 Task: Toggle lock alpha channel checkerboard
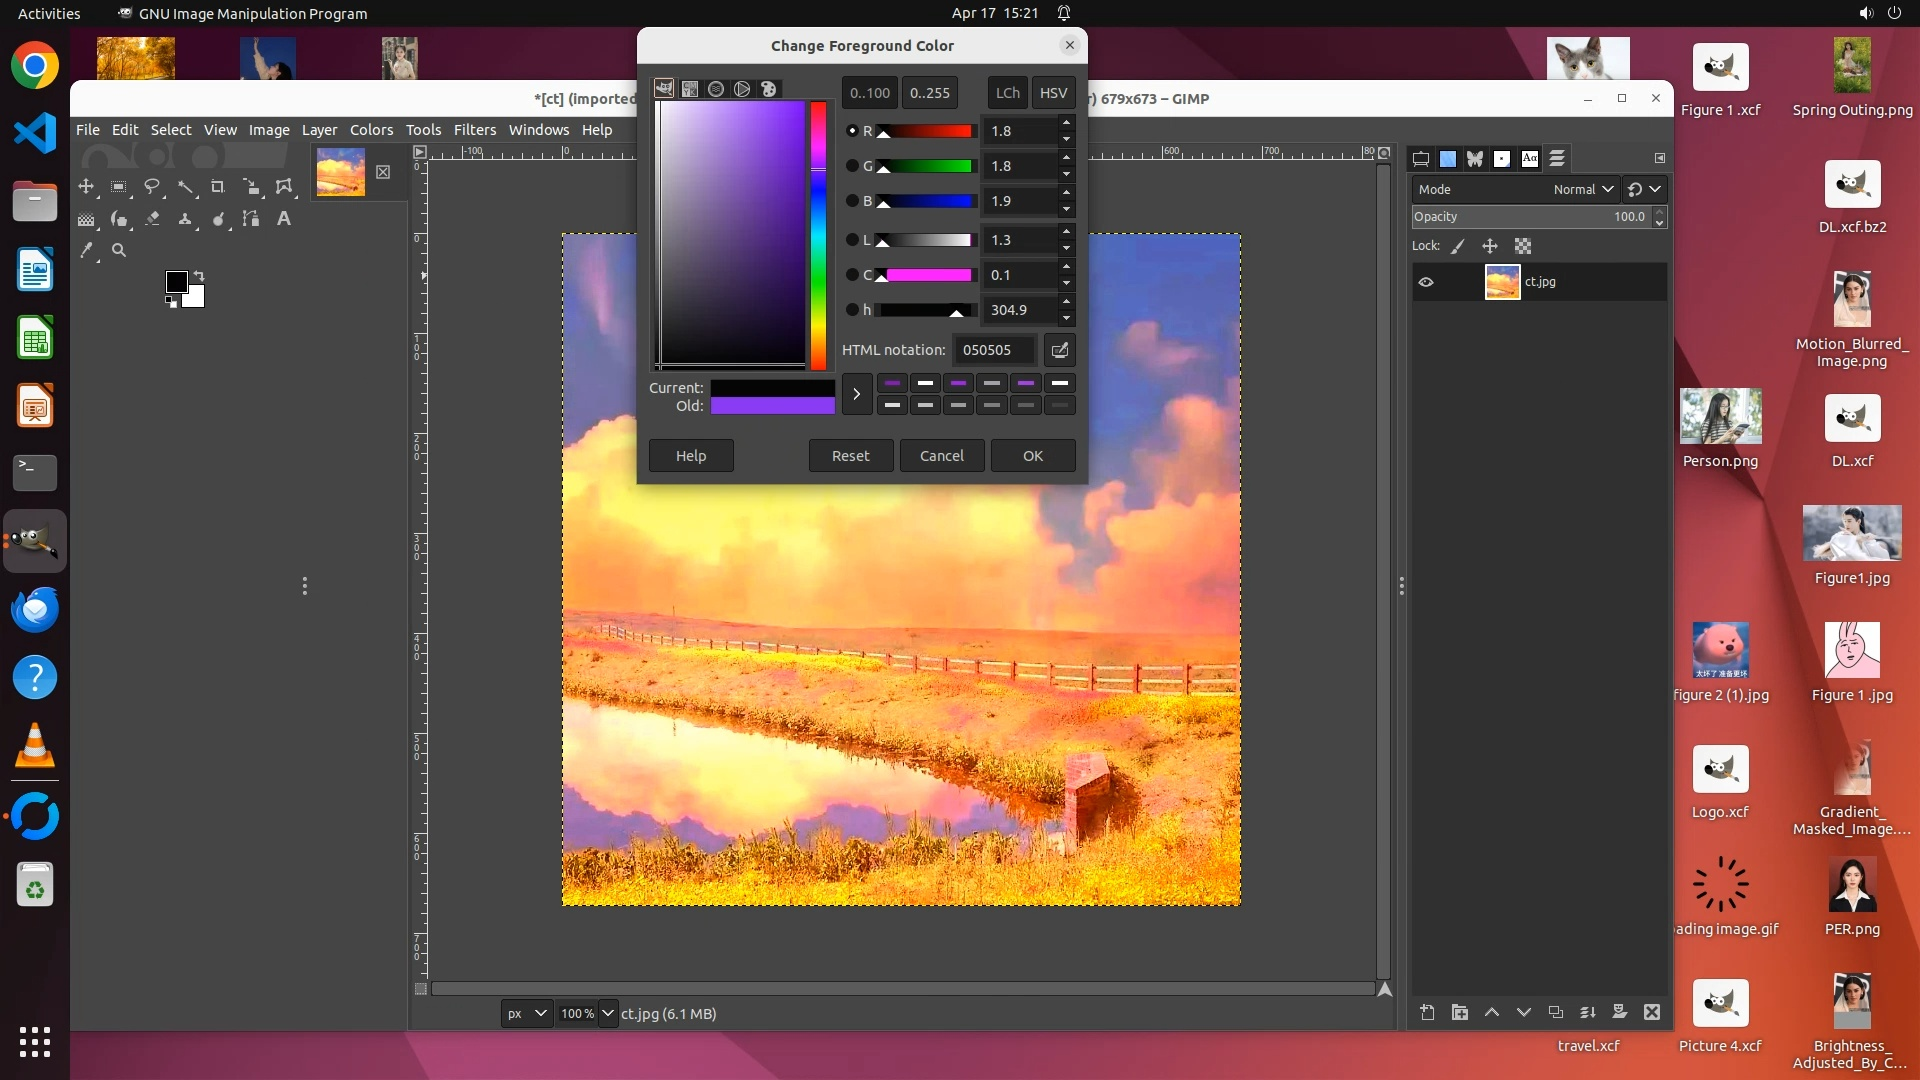click(1523, 246)
